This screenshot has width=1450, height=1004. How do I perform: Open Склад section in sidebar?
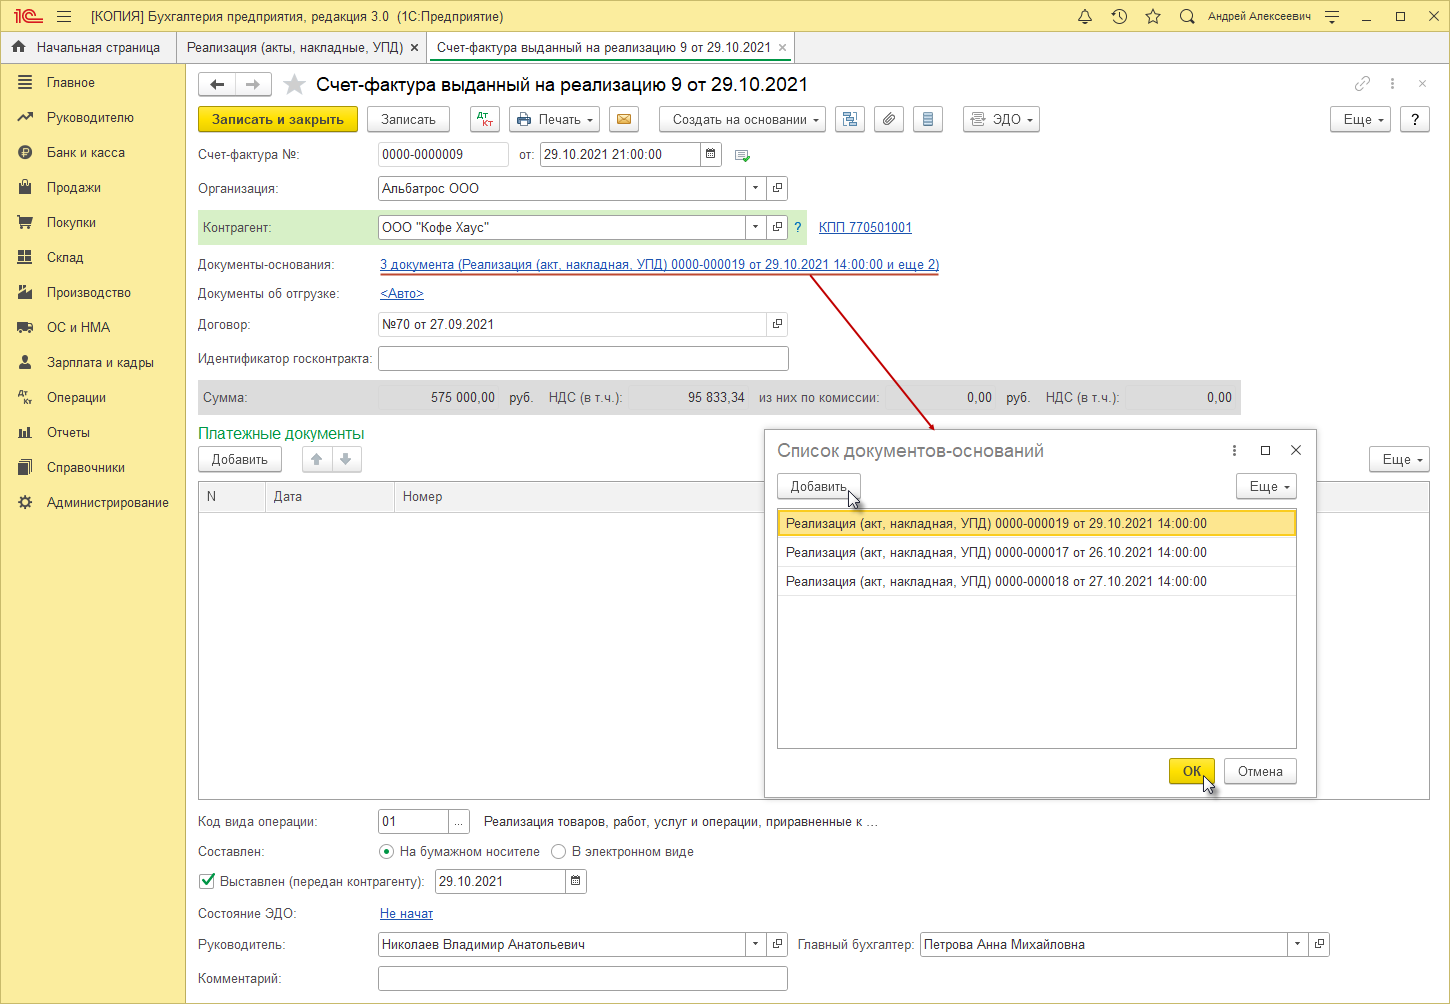(65, 258)
